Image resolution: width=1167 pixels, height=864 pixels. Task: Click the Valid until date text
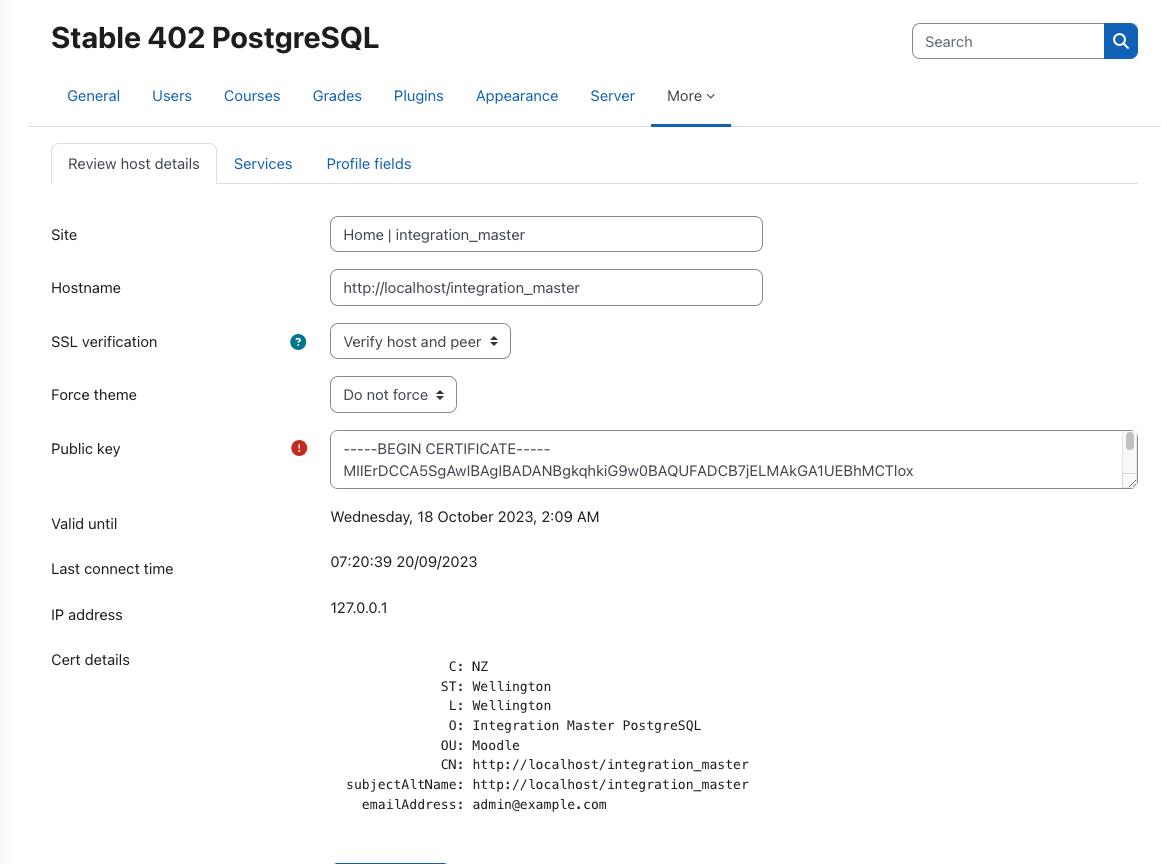click(464, 517)
